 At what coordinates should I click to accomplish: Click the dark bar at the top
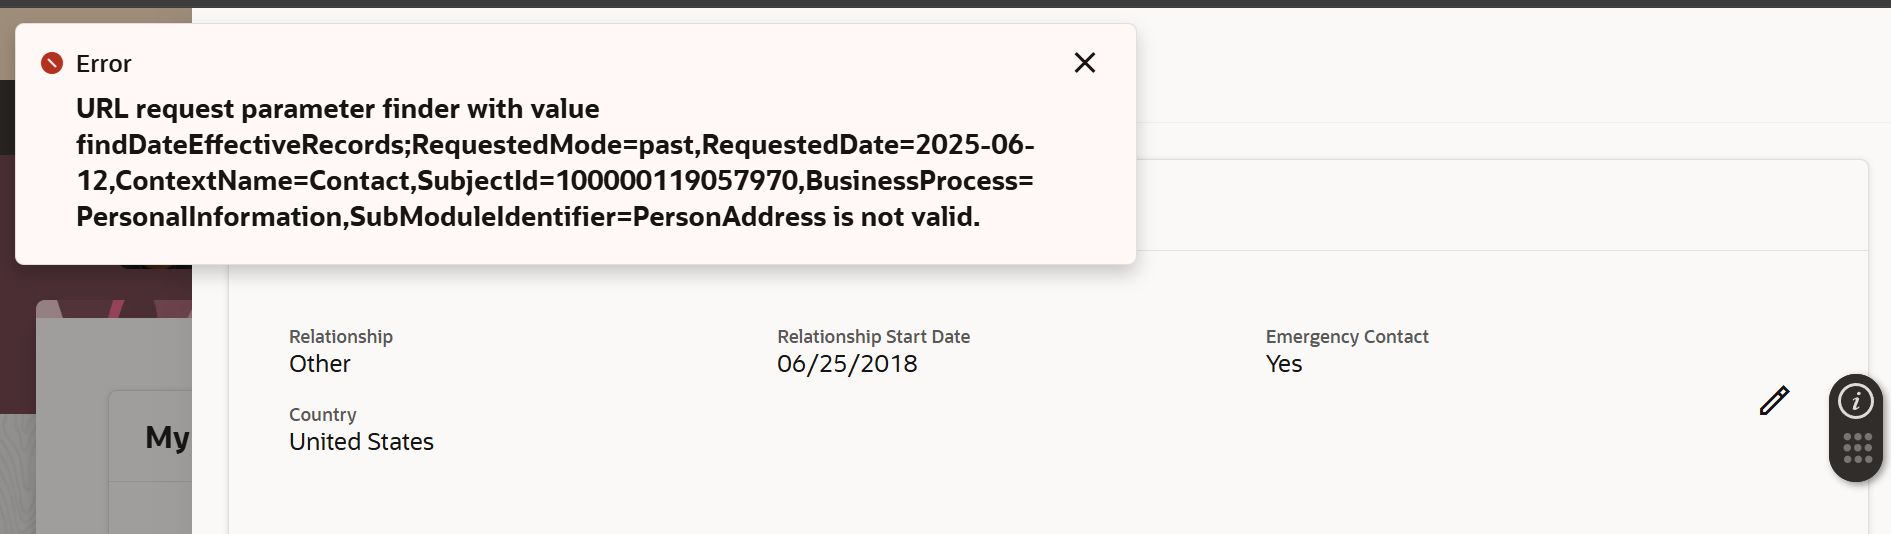pos(945,4)
